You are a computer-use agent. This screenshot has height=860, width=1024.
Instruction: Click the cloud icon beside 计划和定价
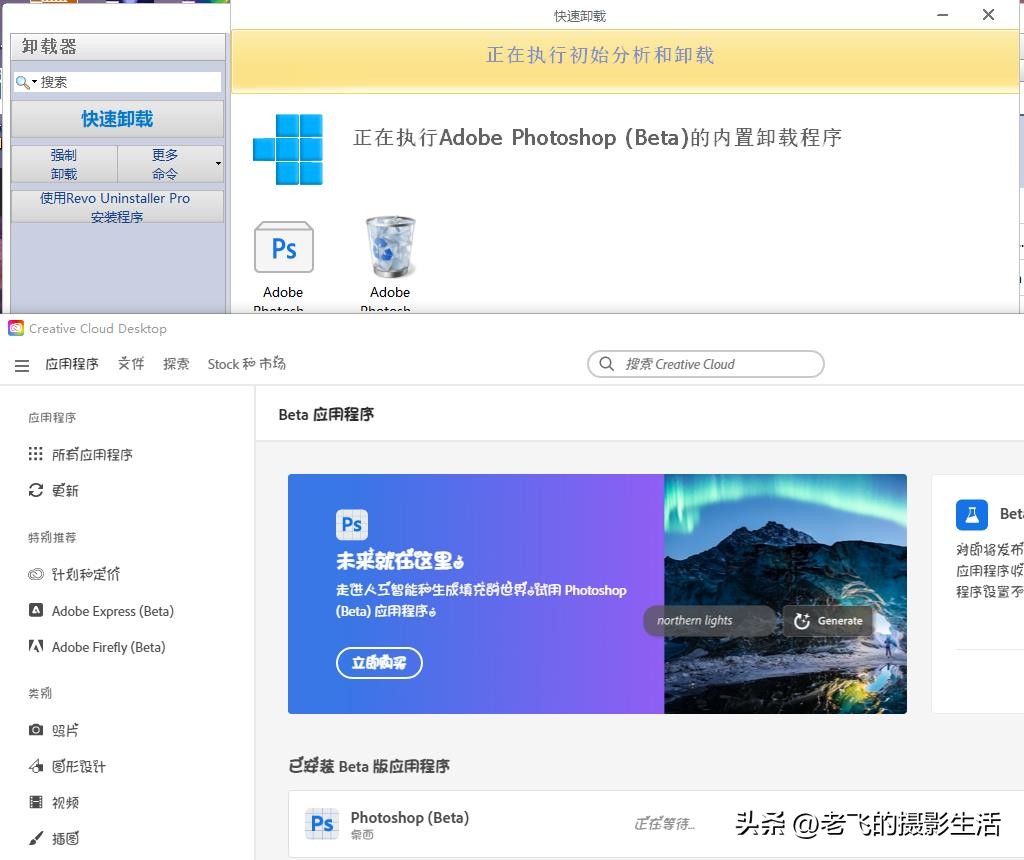tap(35, 574)
